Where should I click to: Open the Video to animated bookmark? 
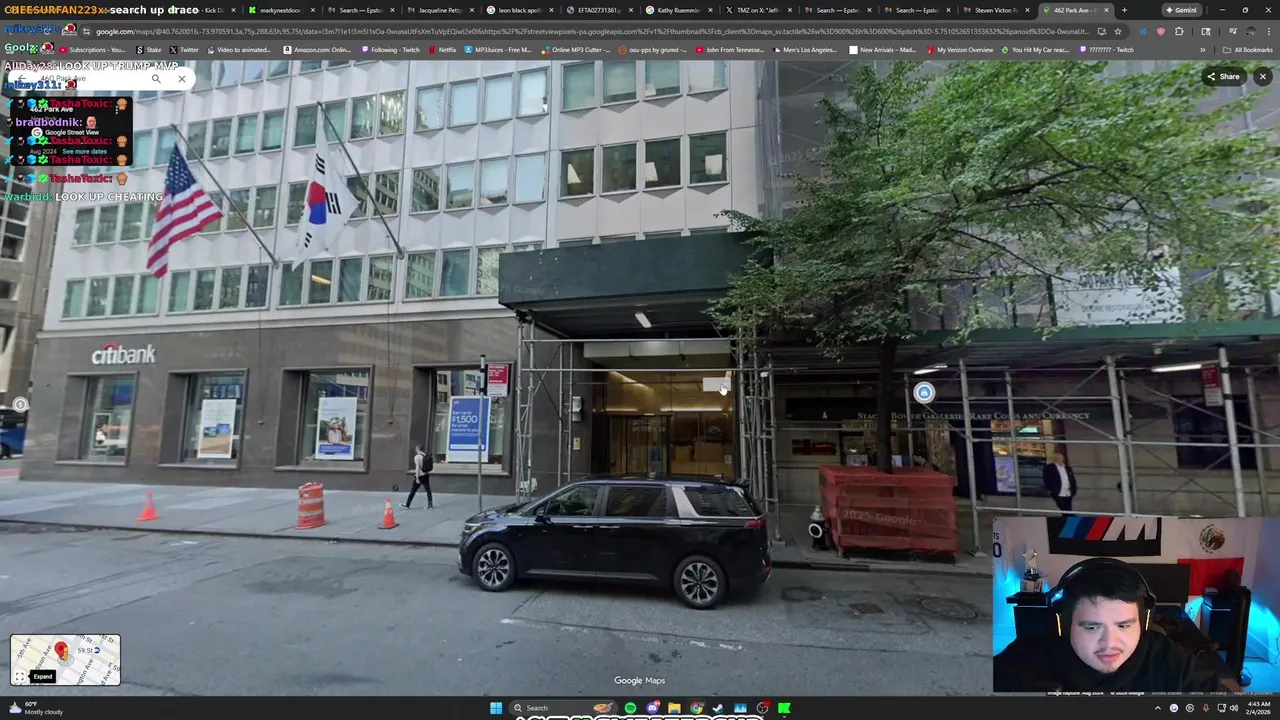pyautogui.click(x=238, y=50)
